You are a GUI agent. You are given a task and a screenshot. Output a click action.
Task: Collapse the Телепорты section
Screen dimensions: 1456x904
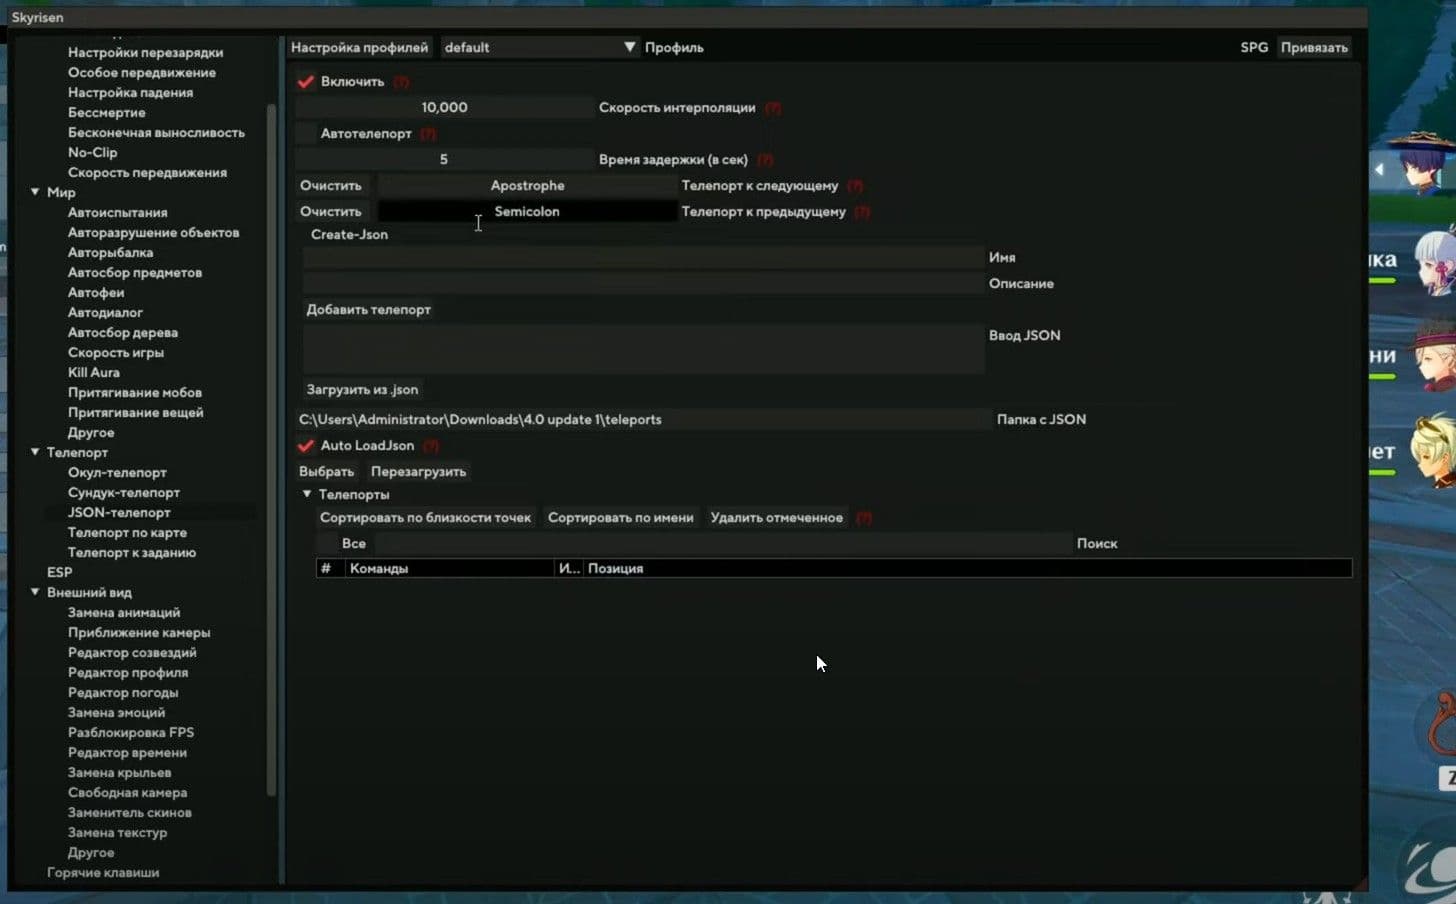tap(307, 494)
